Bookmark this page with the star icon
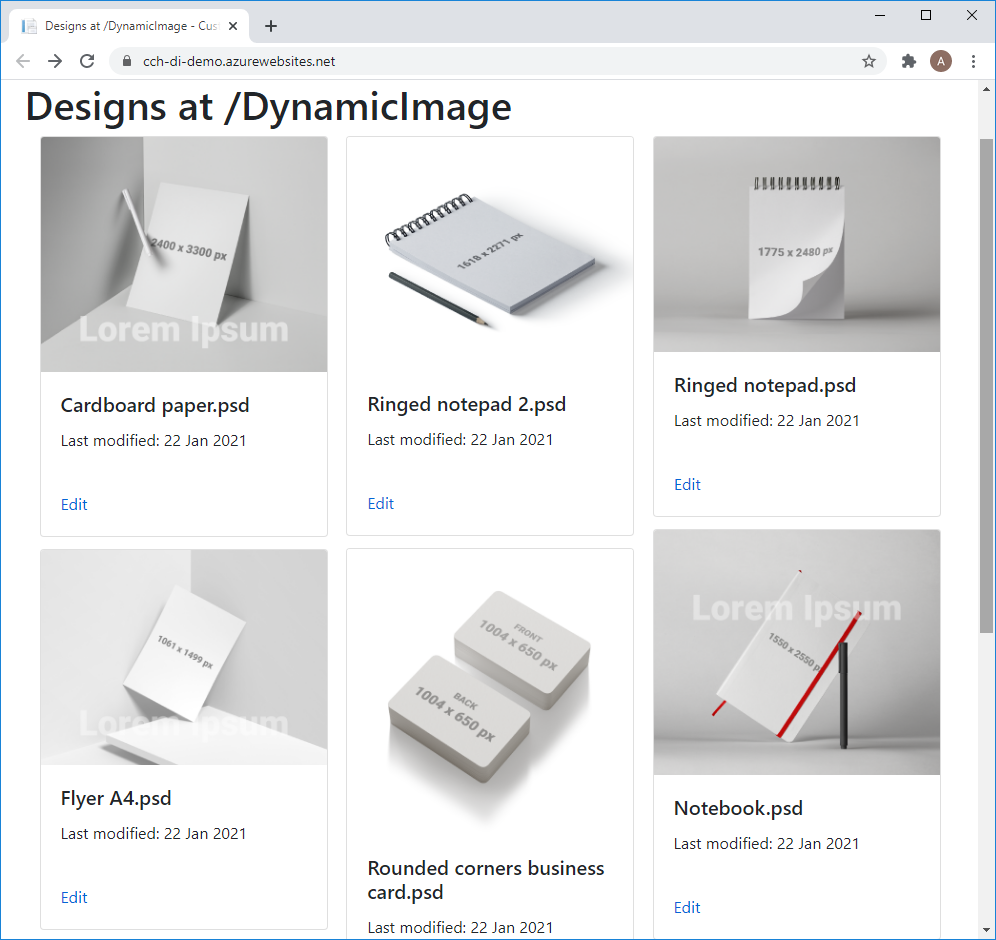Screen dimensions: 996x940 (868, 61)
